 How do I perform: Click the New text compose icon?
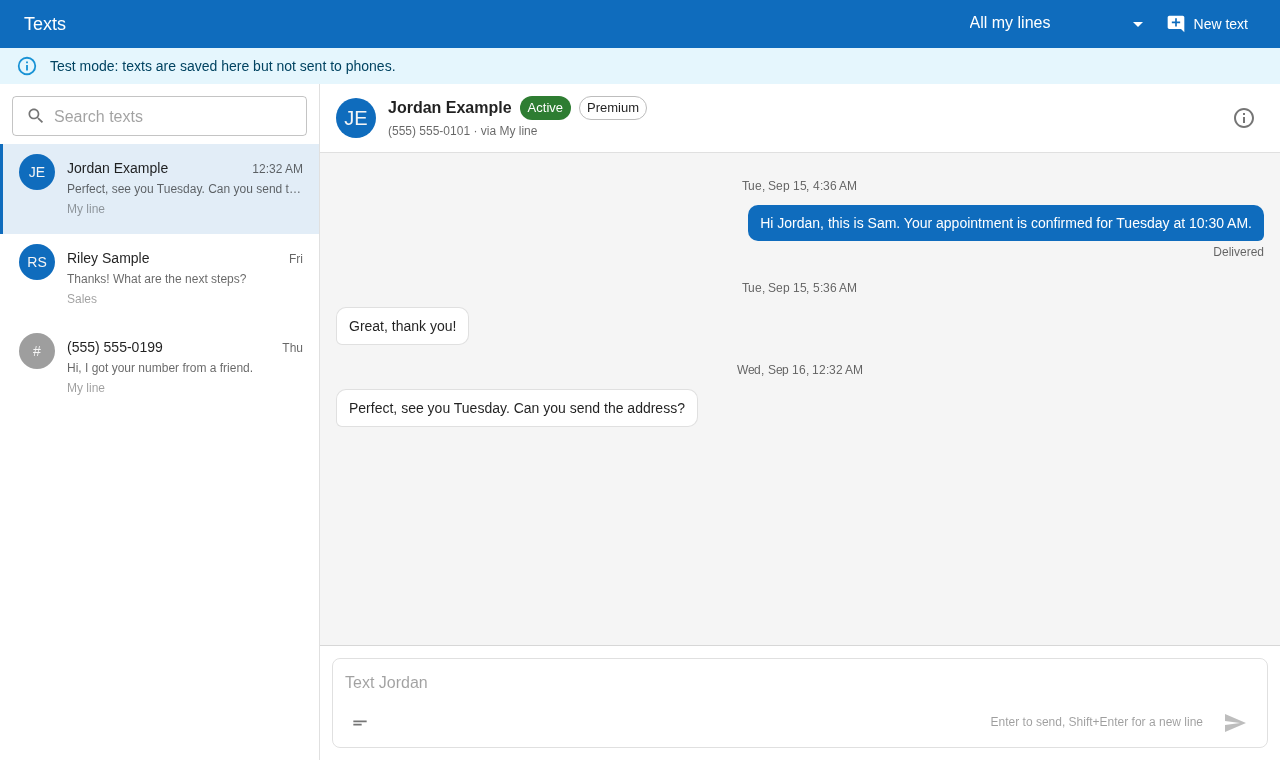(1176, 23)
